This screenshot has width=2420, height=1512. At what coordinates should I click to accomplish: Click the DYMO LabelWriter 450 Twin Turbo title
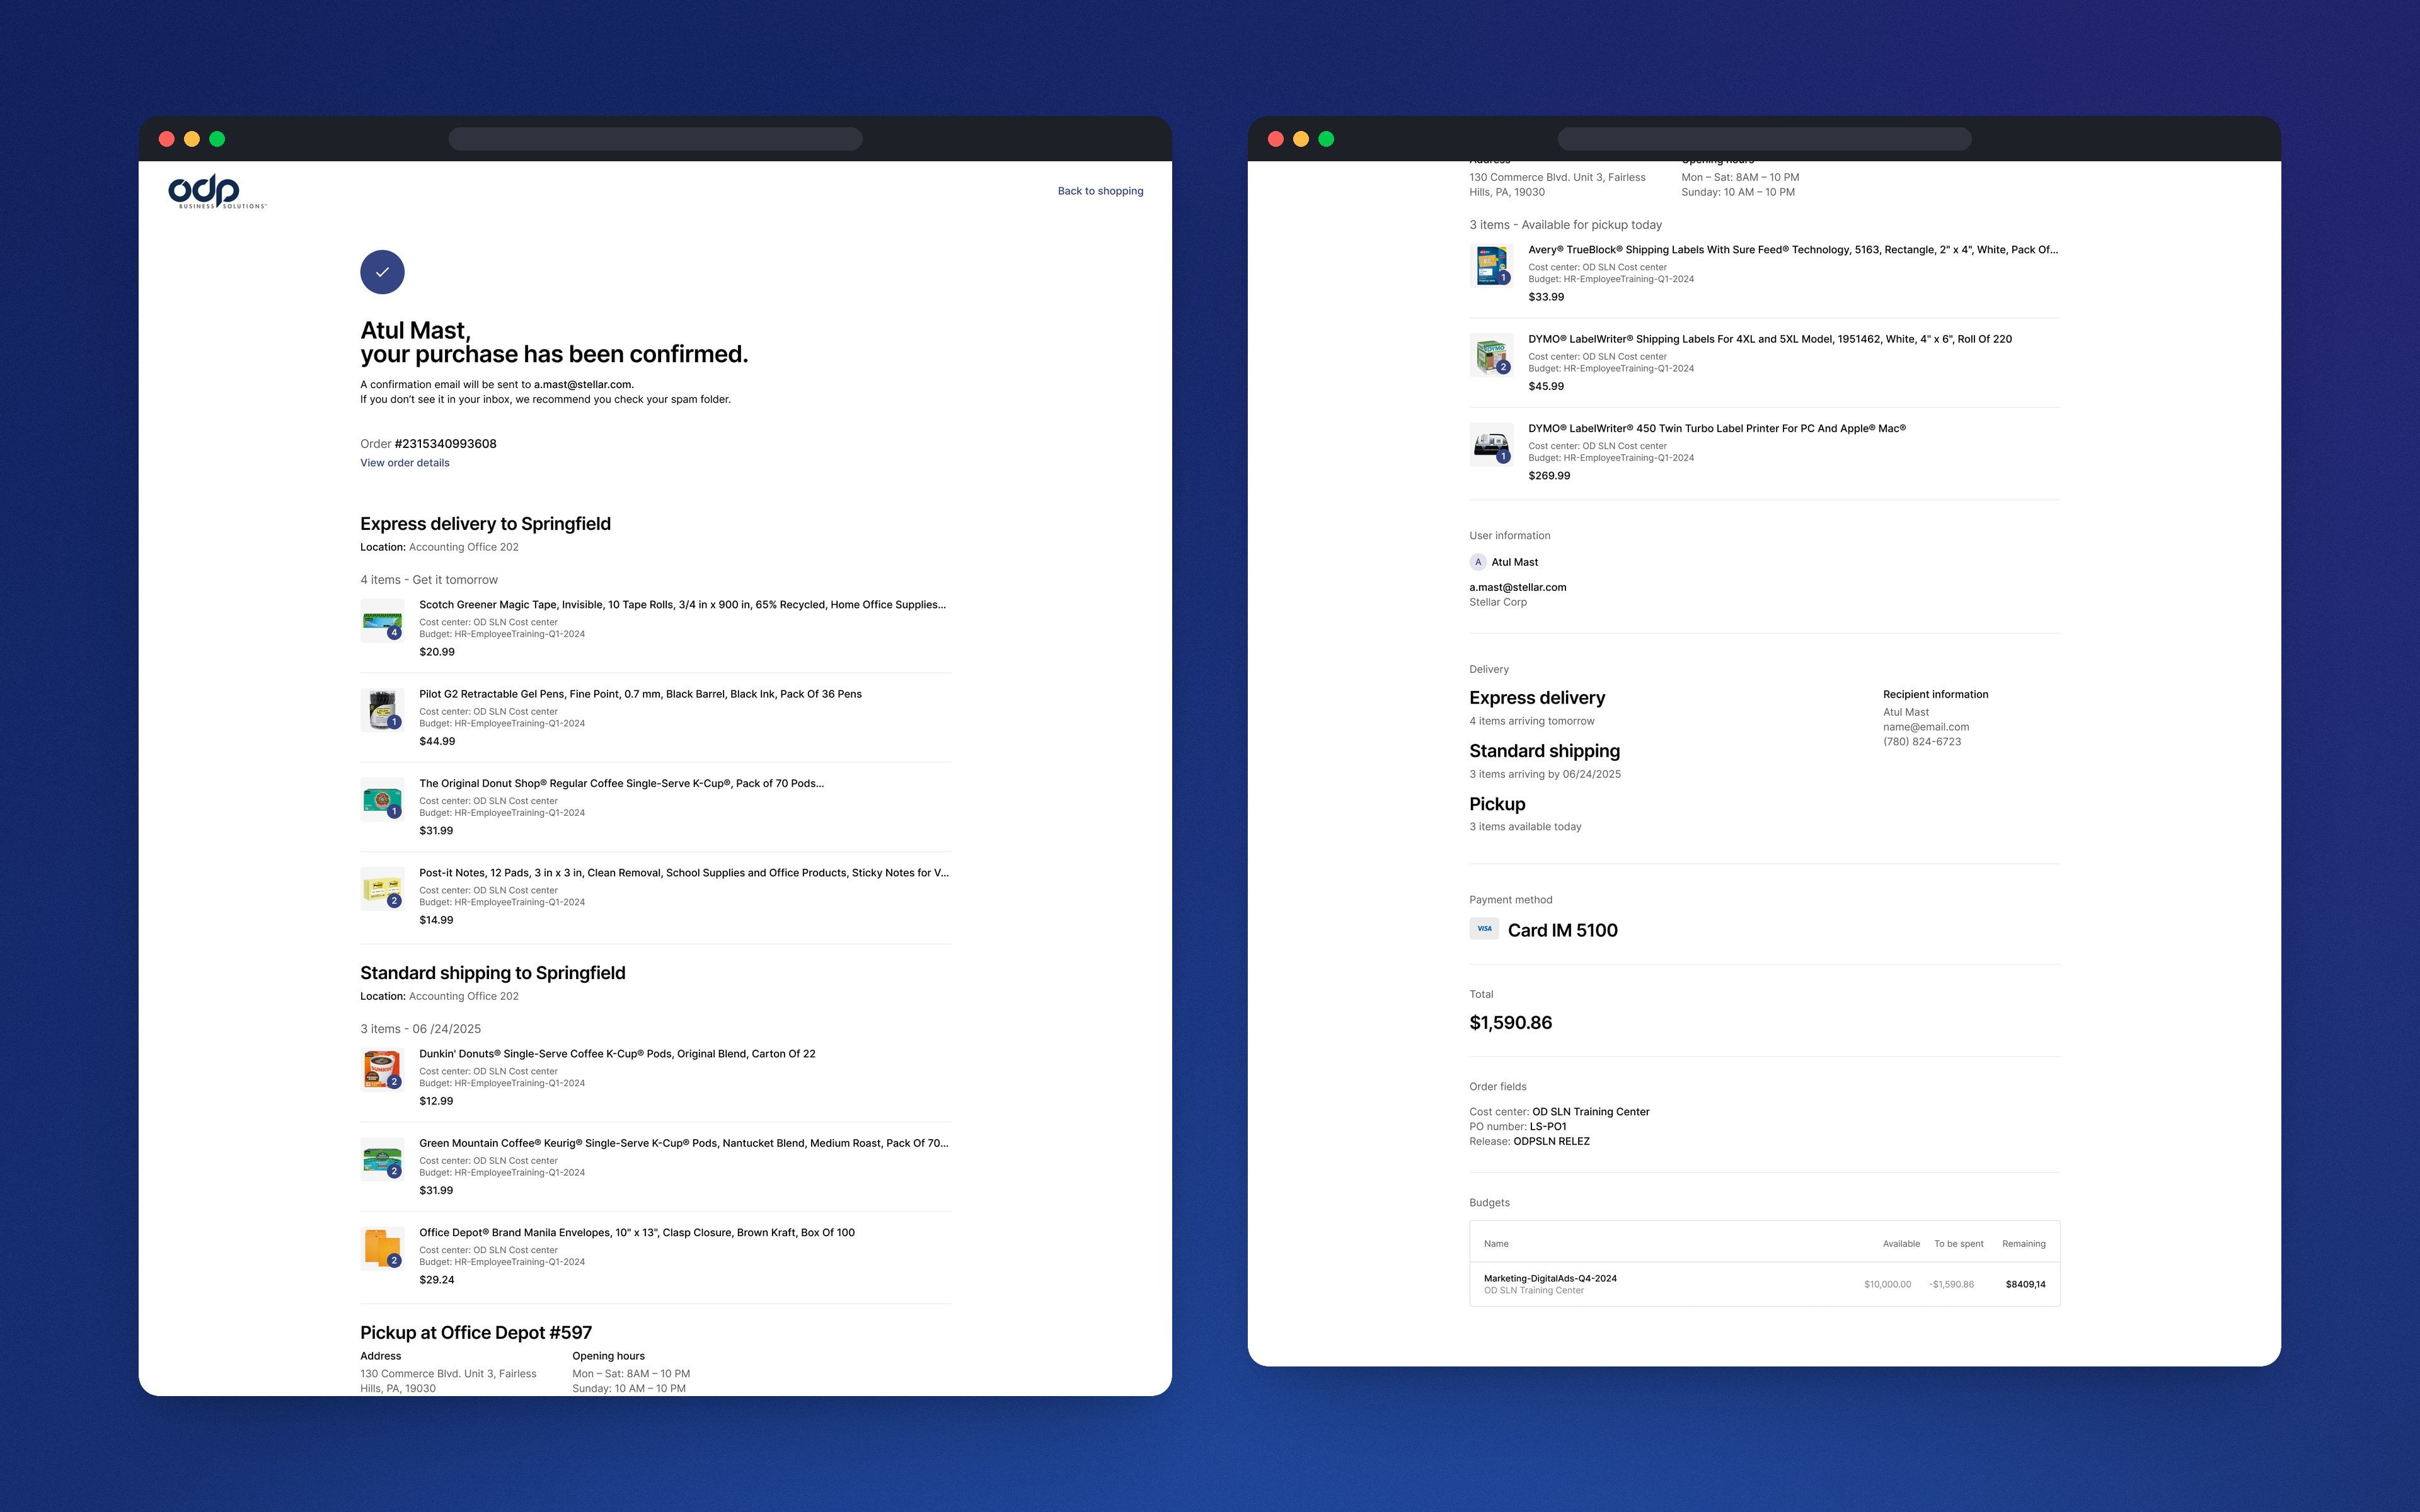click(x=1717, y=428)
